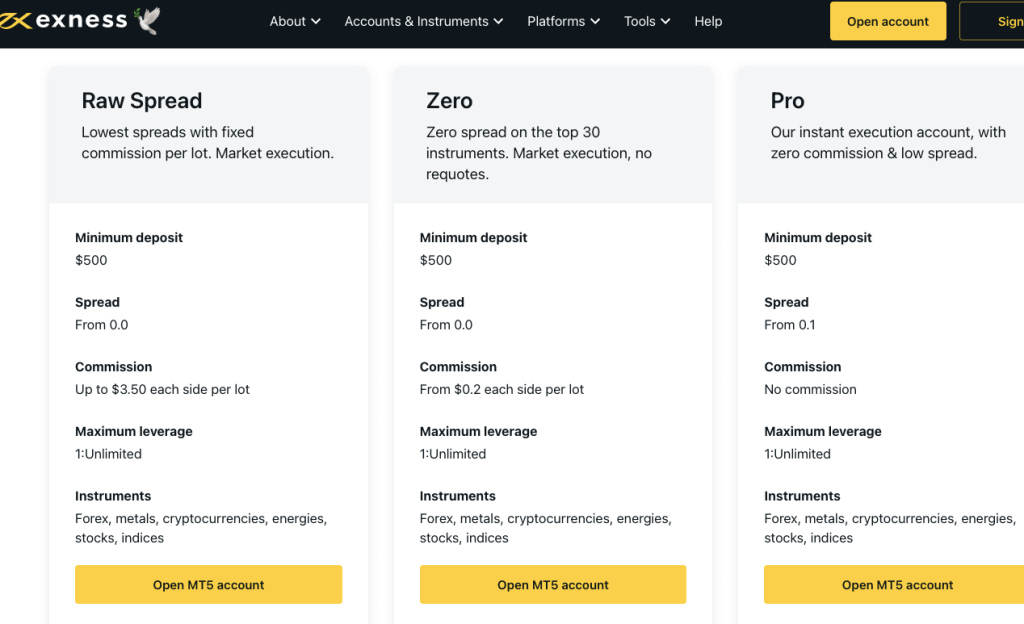Screen dimensions: 1024x624
Task: Open MT5 account for Raw Spread
Action: 208,584
